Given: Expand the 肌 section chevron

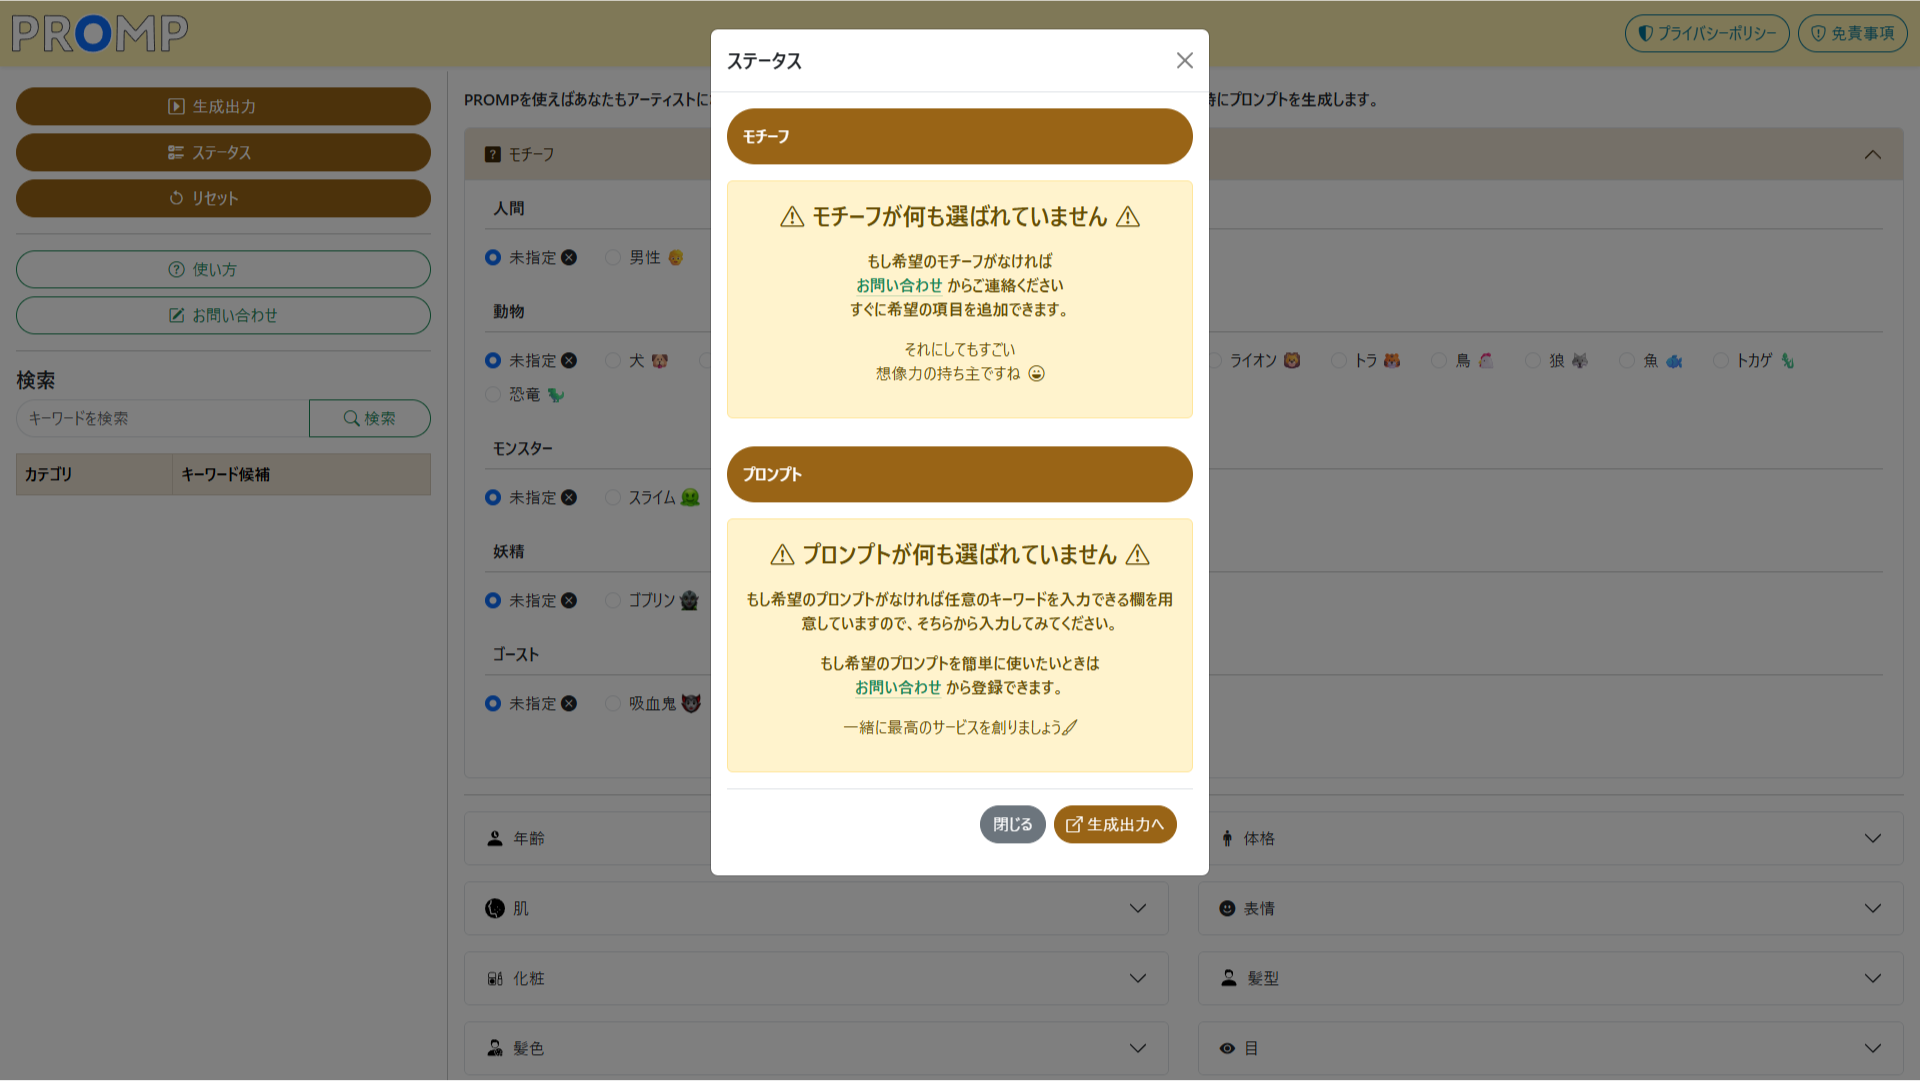Looking at the screenshot, I should coord(1138,909).
